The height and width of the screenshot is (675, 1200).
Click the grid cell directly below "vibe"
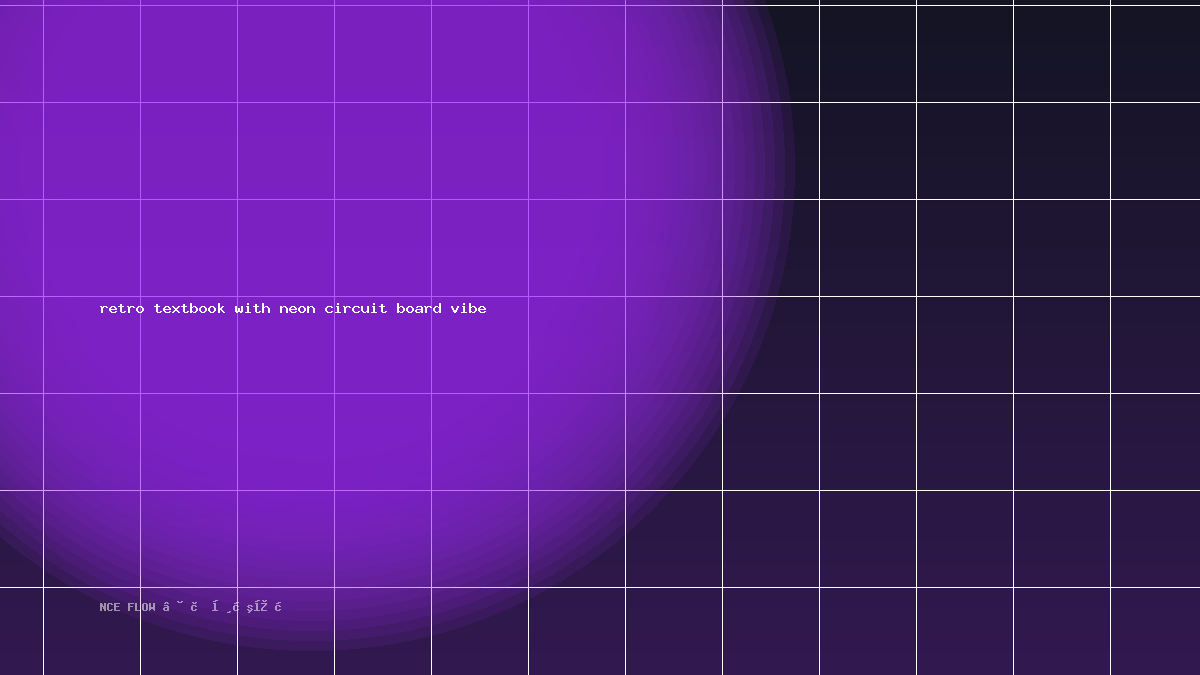(x=480, y=442)
